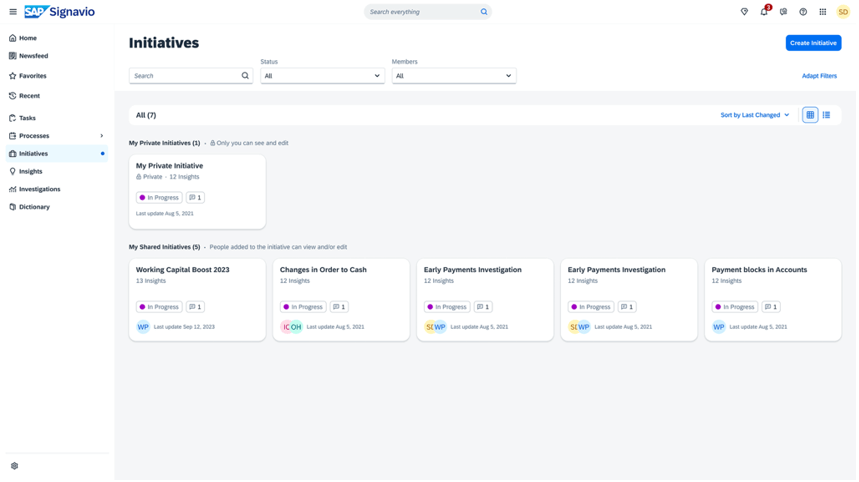Click the settings gear in sidebar
859x482 pixels.
tap(14, 466)
